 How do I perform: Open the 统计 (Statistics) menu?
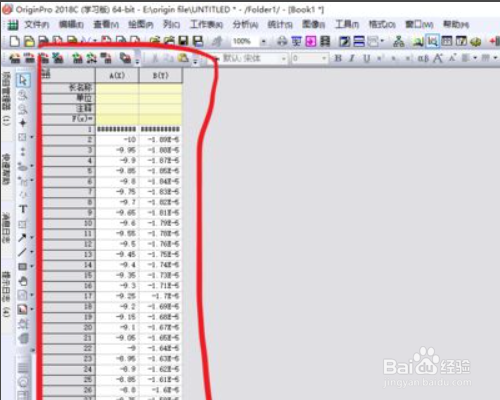(280, 24)
